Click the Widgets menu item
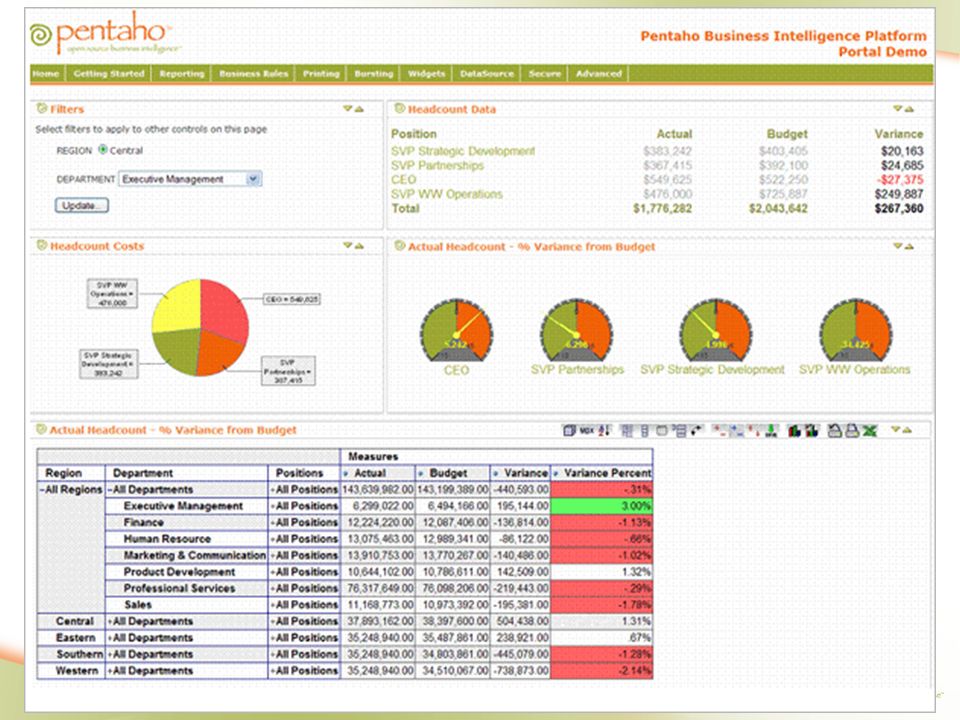 pos(426,73)
